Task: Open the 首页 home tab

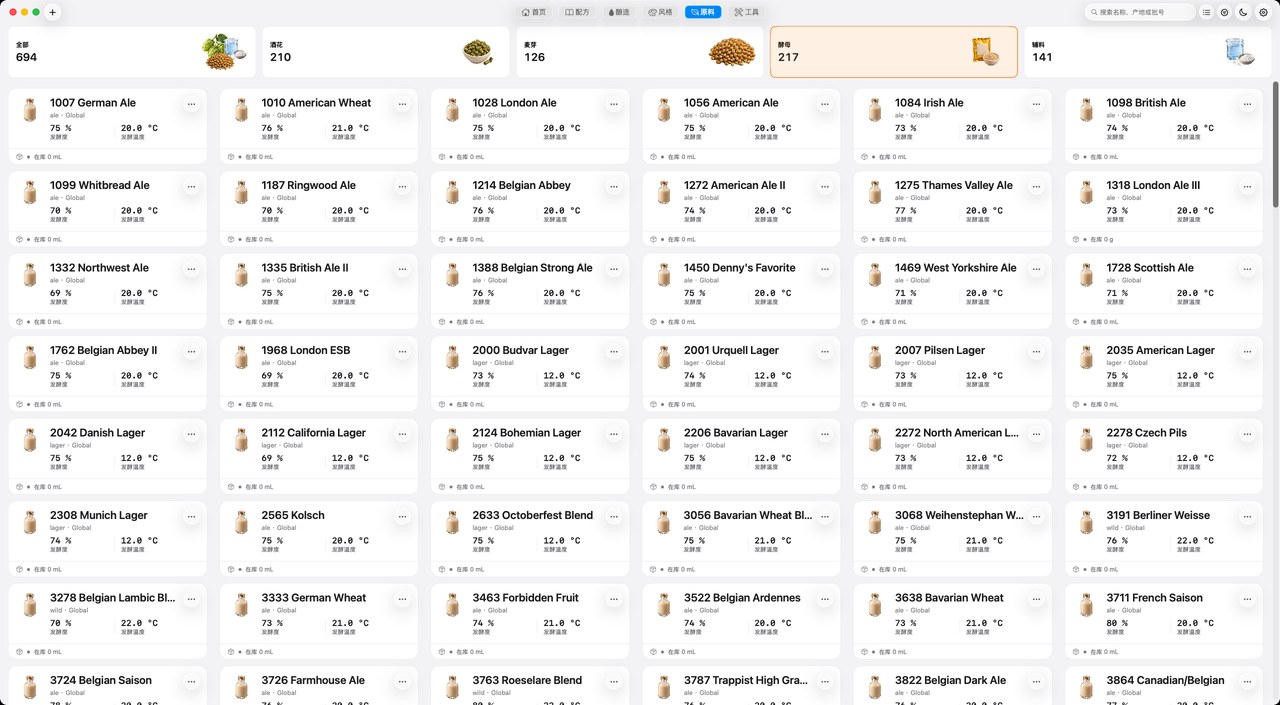Action: (534, 12)
